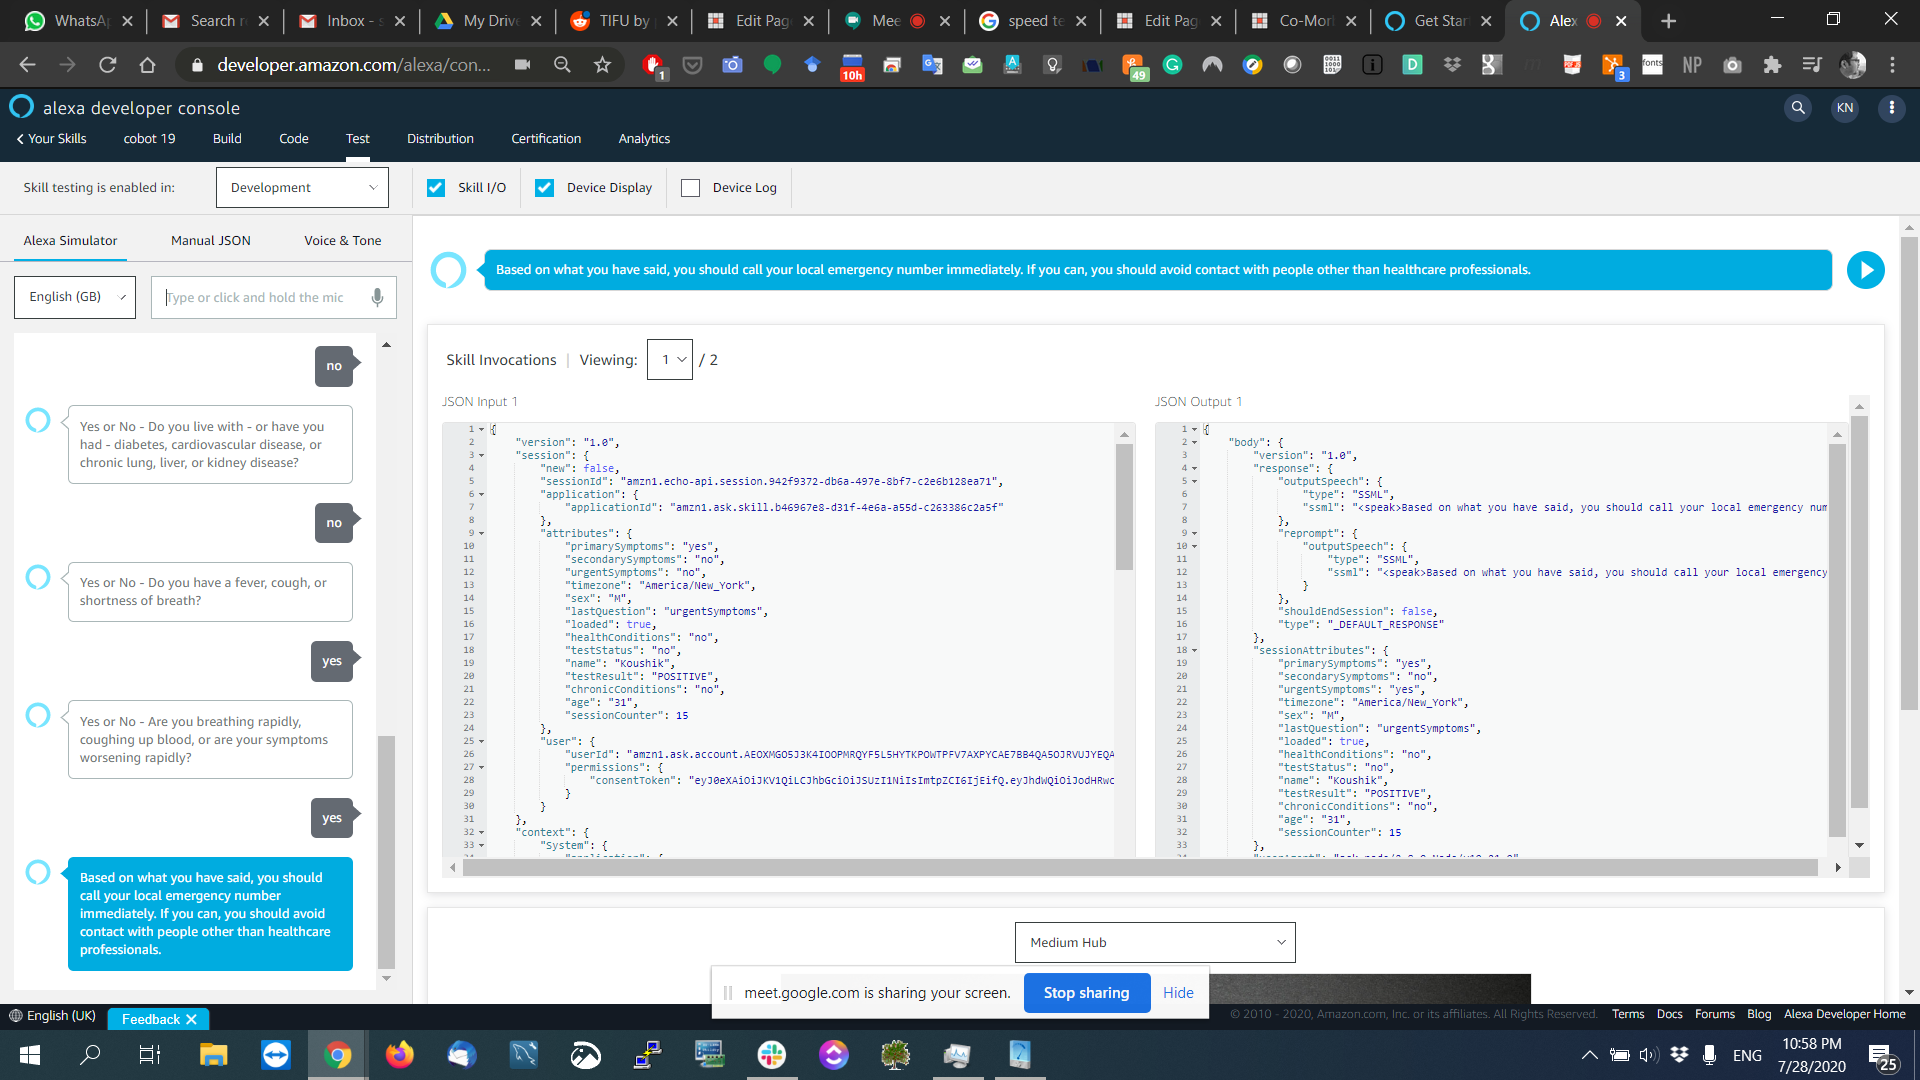Go back with browser back arrow

point(27,65)
